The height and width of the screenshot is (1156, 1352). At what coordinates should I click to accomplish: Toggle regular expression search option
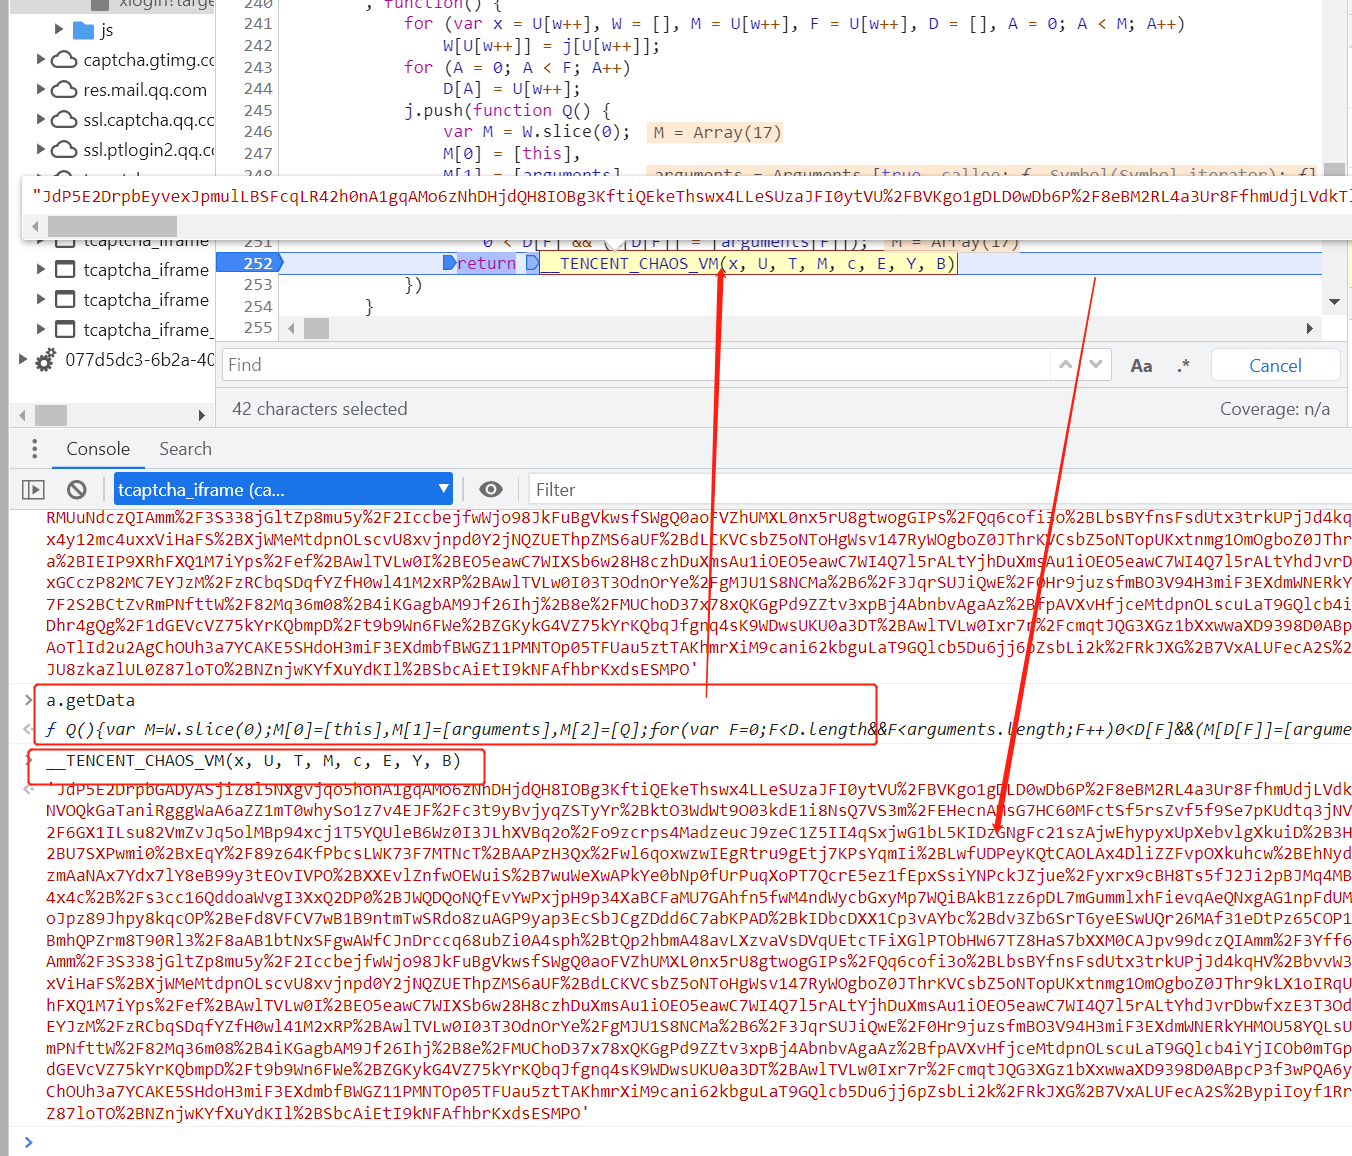pos(1184,366)
